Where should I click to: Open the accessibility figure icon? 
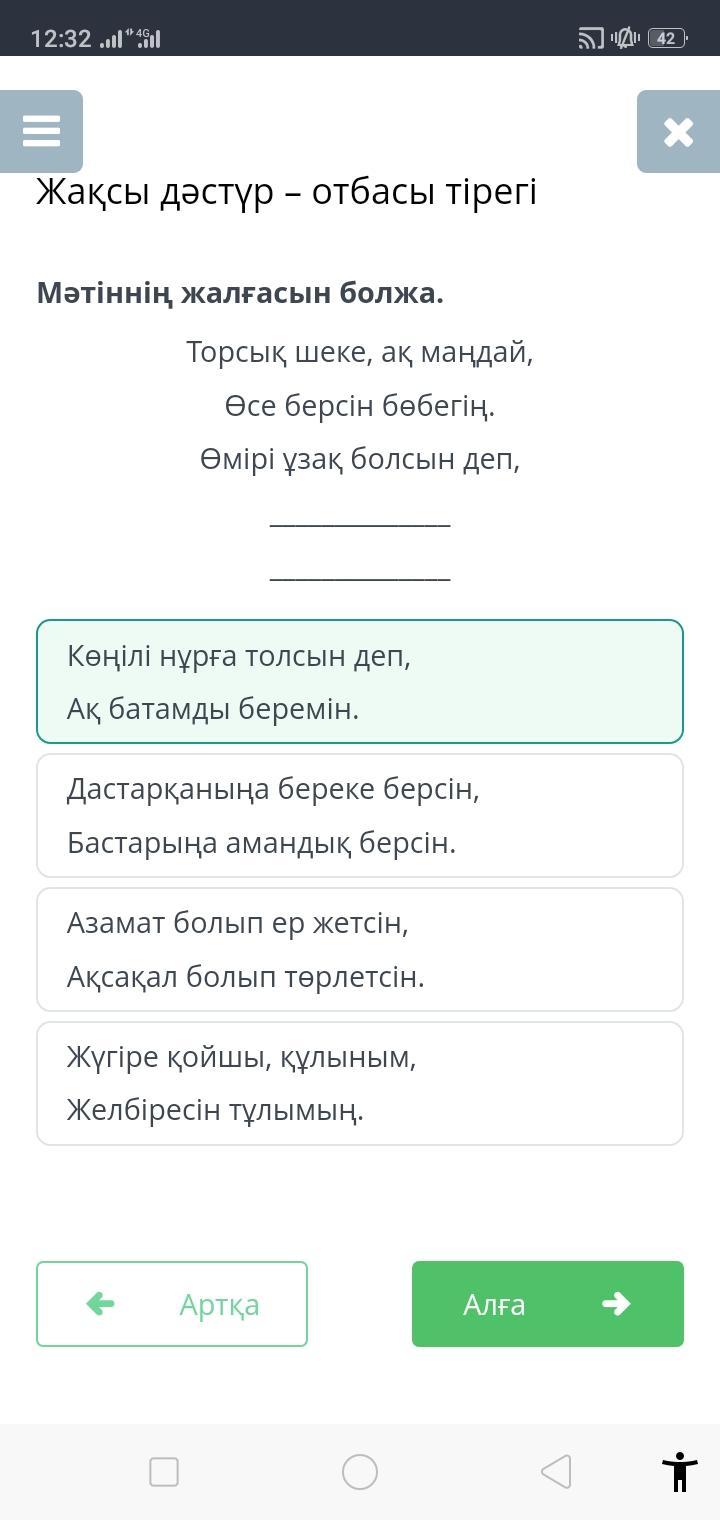(x=679, y=1472)
